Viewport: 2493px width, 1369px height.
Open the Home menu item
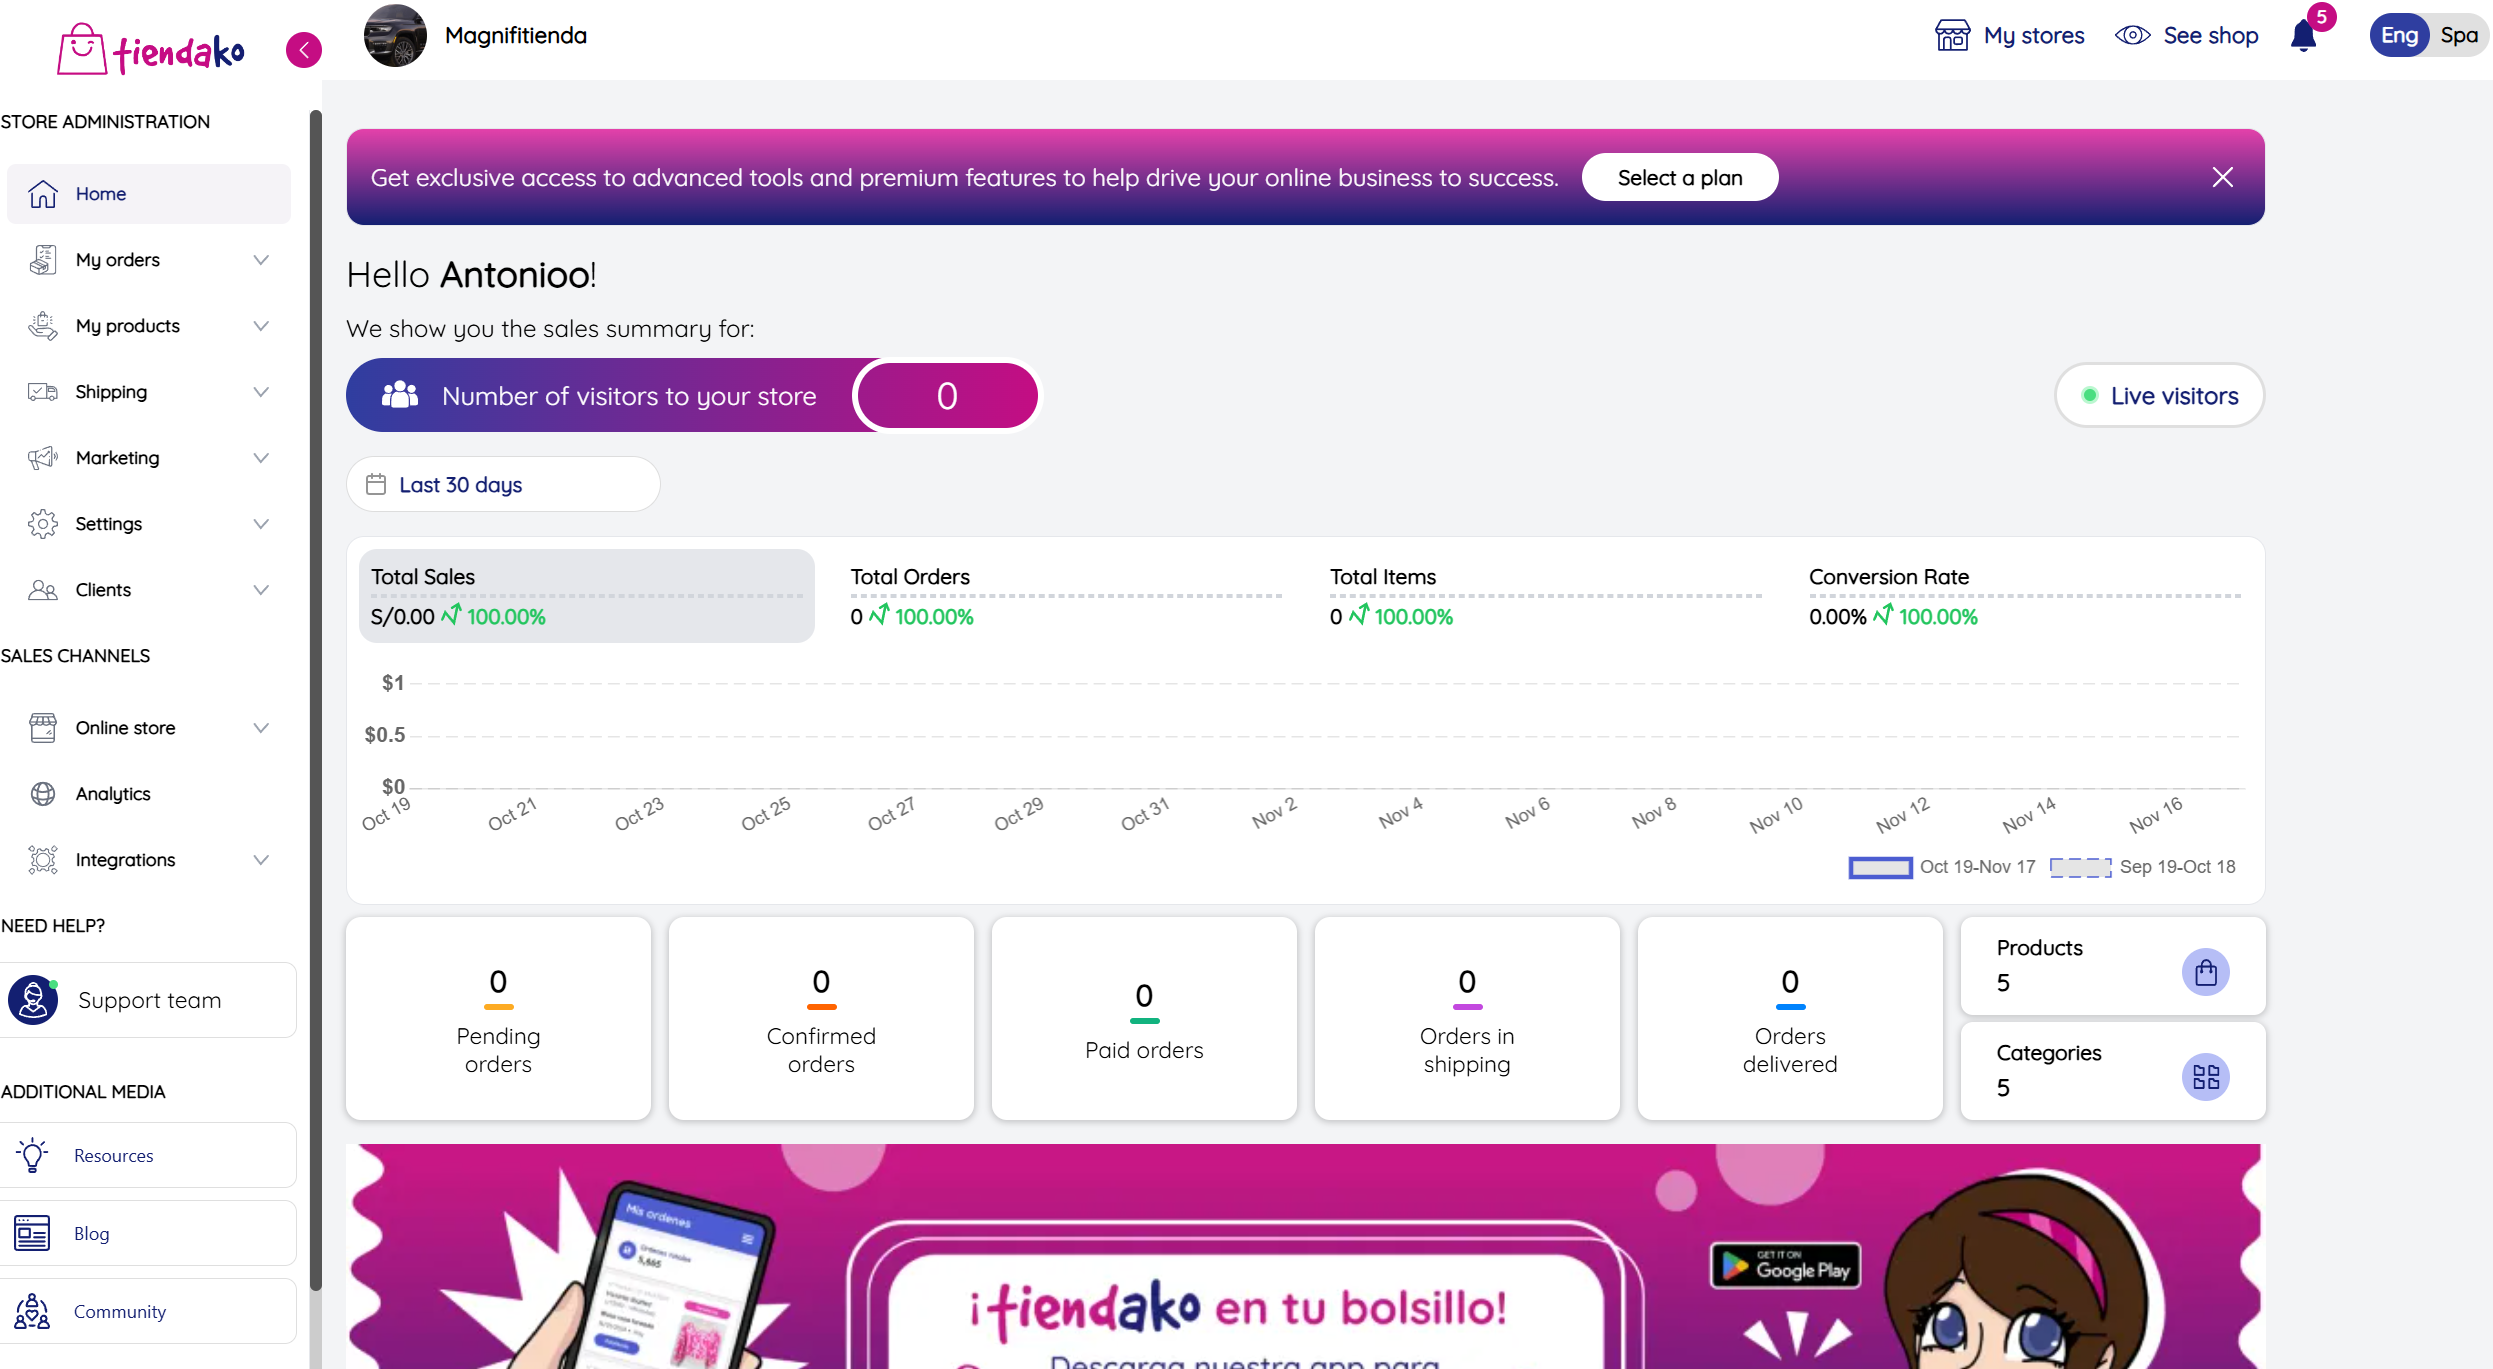tap(149, 194)
